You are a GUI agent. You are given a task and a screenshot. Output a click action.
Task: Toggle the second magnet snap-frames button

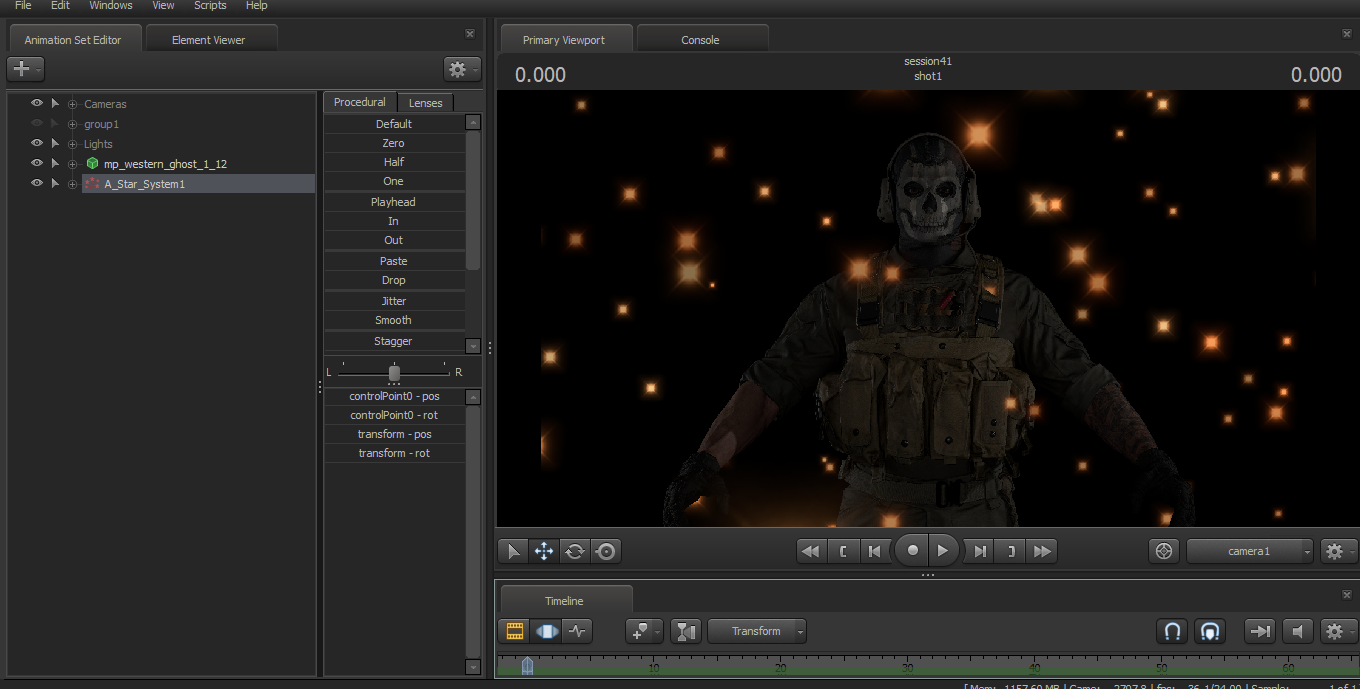(x=1210, y=631)
